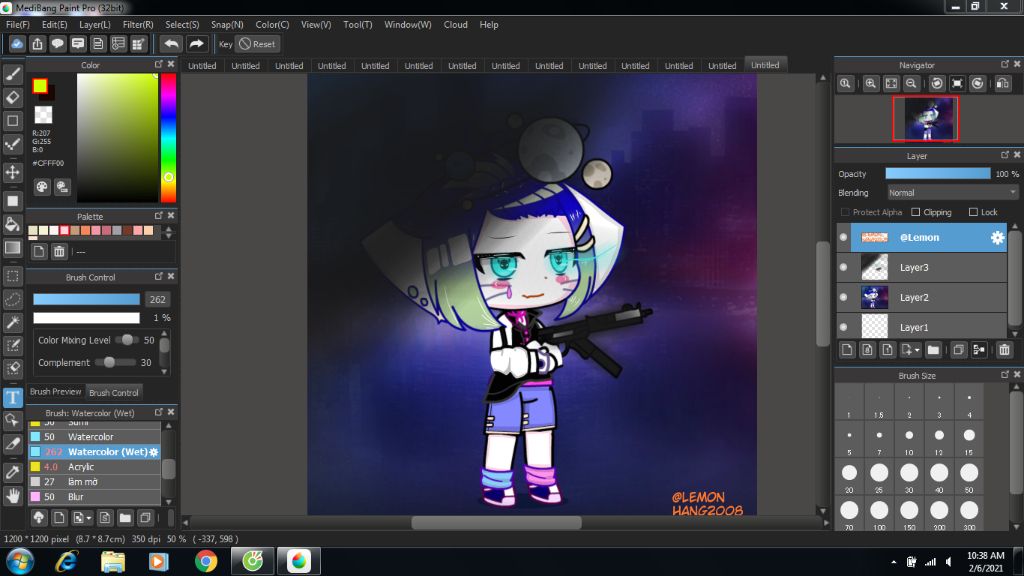Delete palette color with trash icon
The image size is (1024, 576).
click(59, 251)
